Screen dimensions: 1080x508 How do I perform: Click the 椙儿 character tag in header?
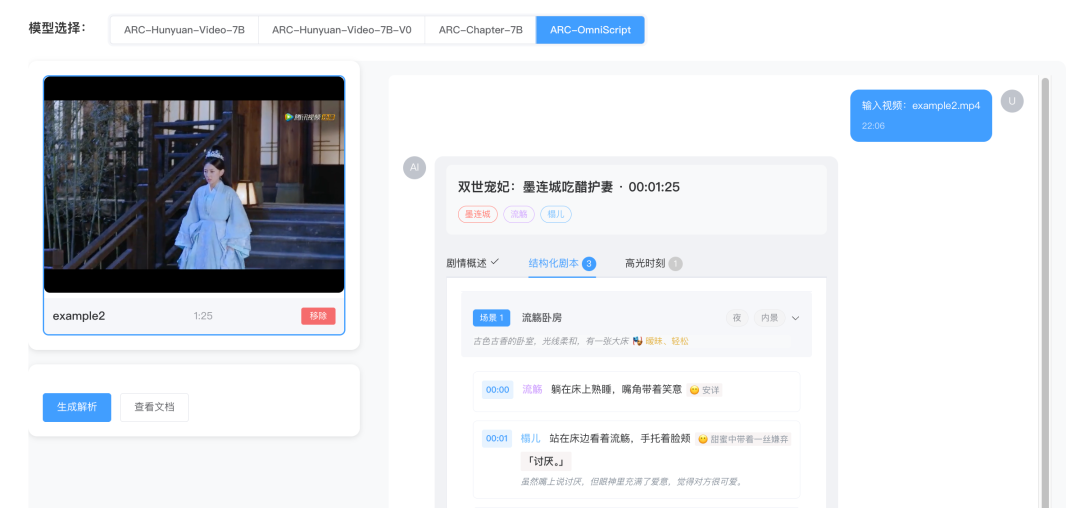555,214
